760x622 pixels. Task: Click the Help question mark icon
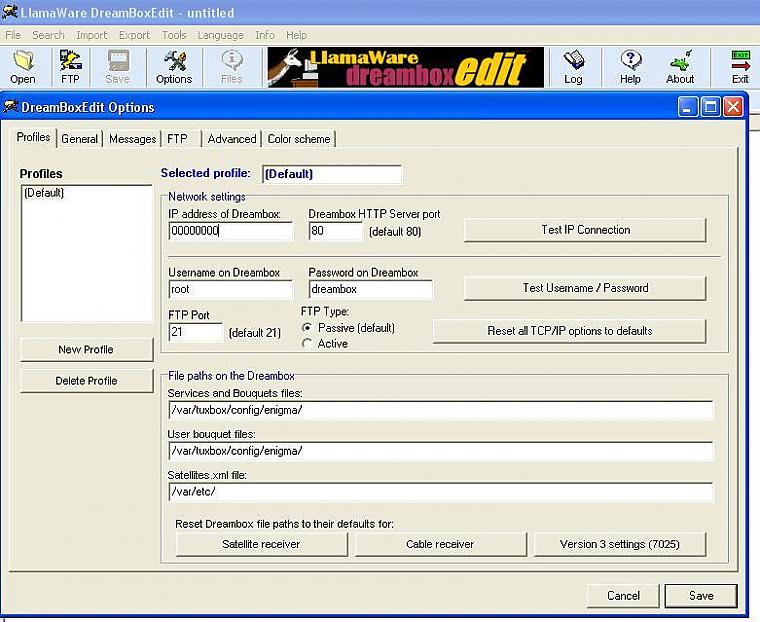(x=630, y=67)
